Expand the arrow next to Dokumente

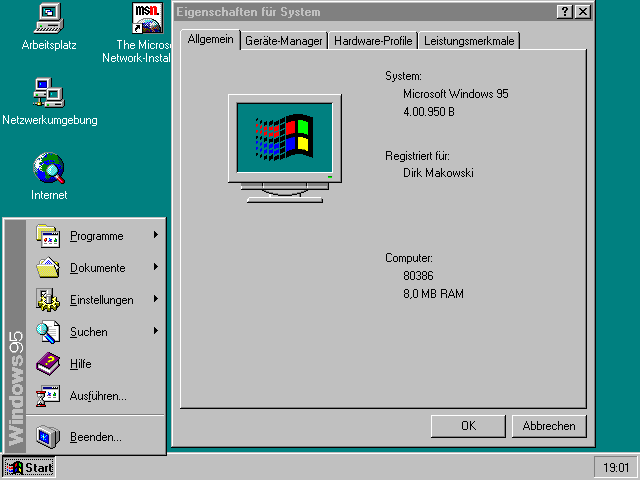coord(156,267)
